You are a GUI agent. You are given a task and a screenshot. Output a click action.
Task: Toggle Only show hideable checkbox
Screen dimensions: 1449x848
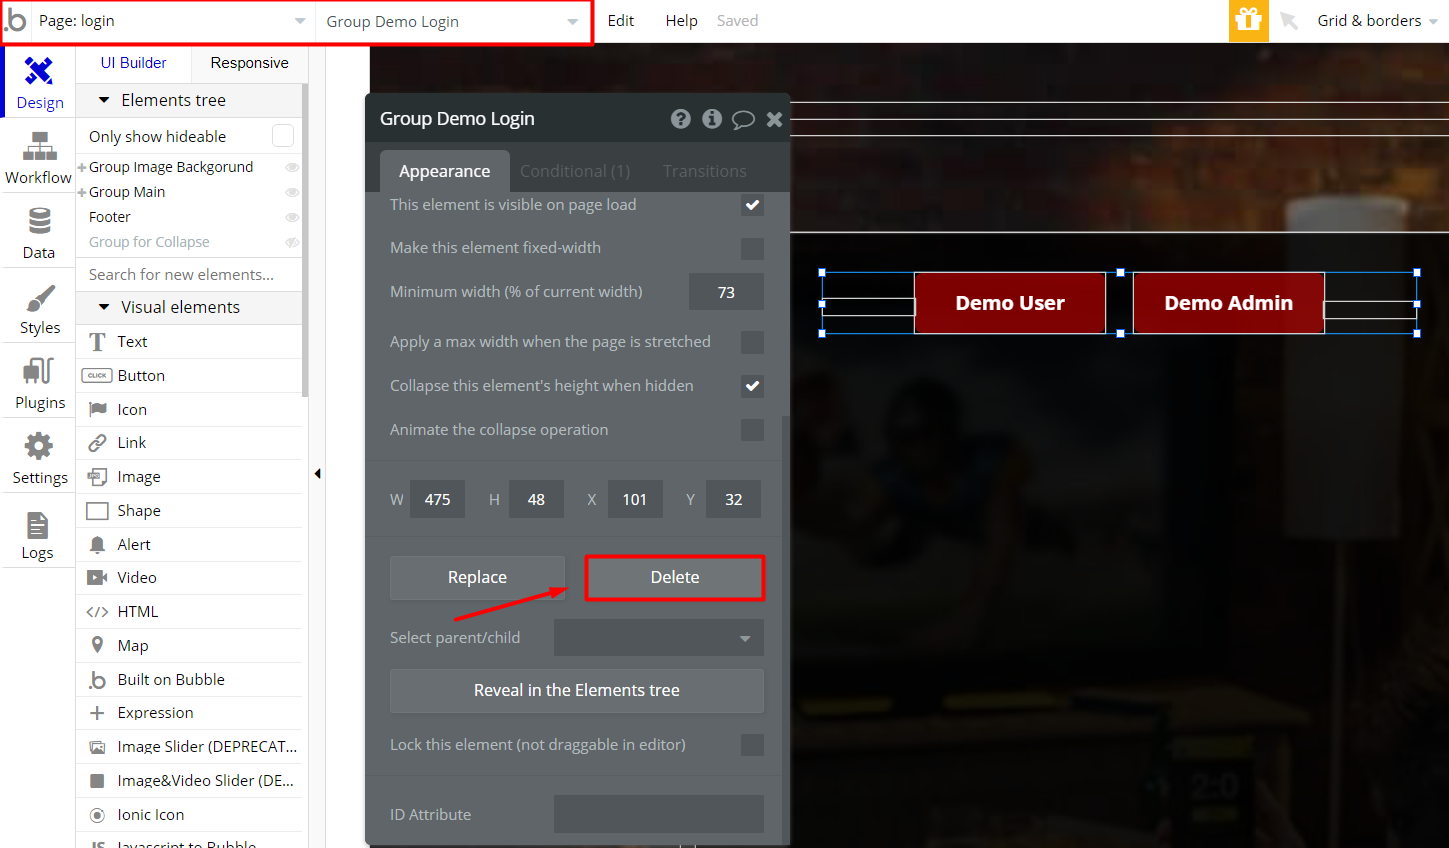283,135
